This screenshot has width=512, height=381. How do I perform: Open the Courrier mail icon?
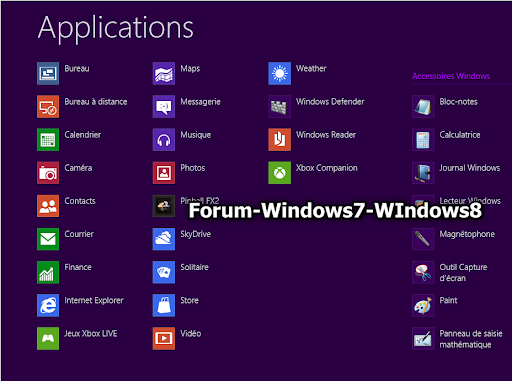[x=48, y=239]
